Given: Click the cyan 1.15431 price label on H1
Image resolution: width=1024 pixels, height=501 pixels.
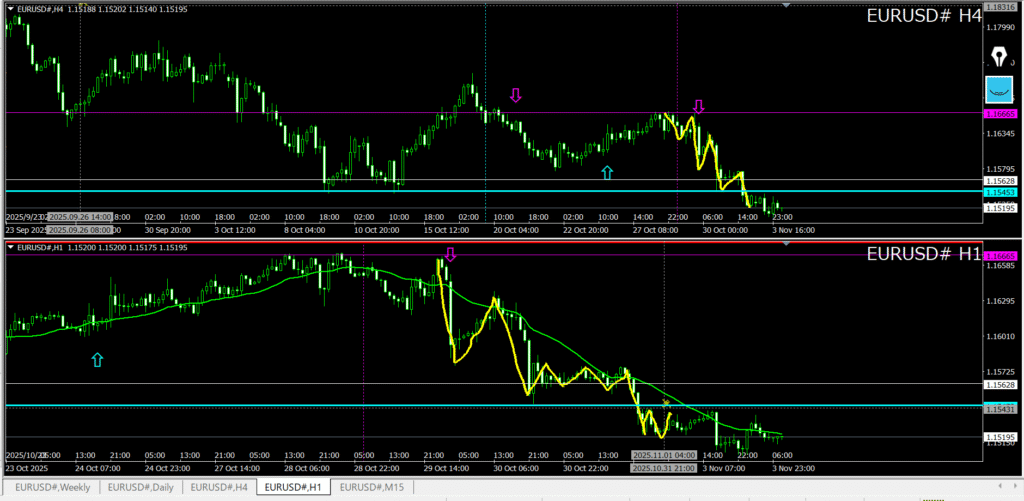Looking at the screenshot, I should 1000,409.
